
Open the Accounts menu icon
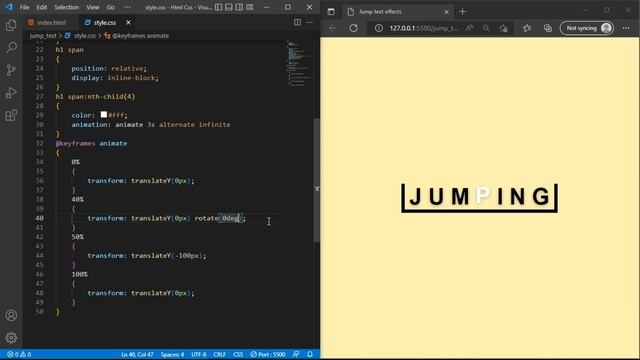pyautogui.click(x=11, y=315)
